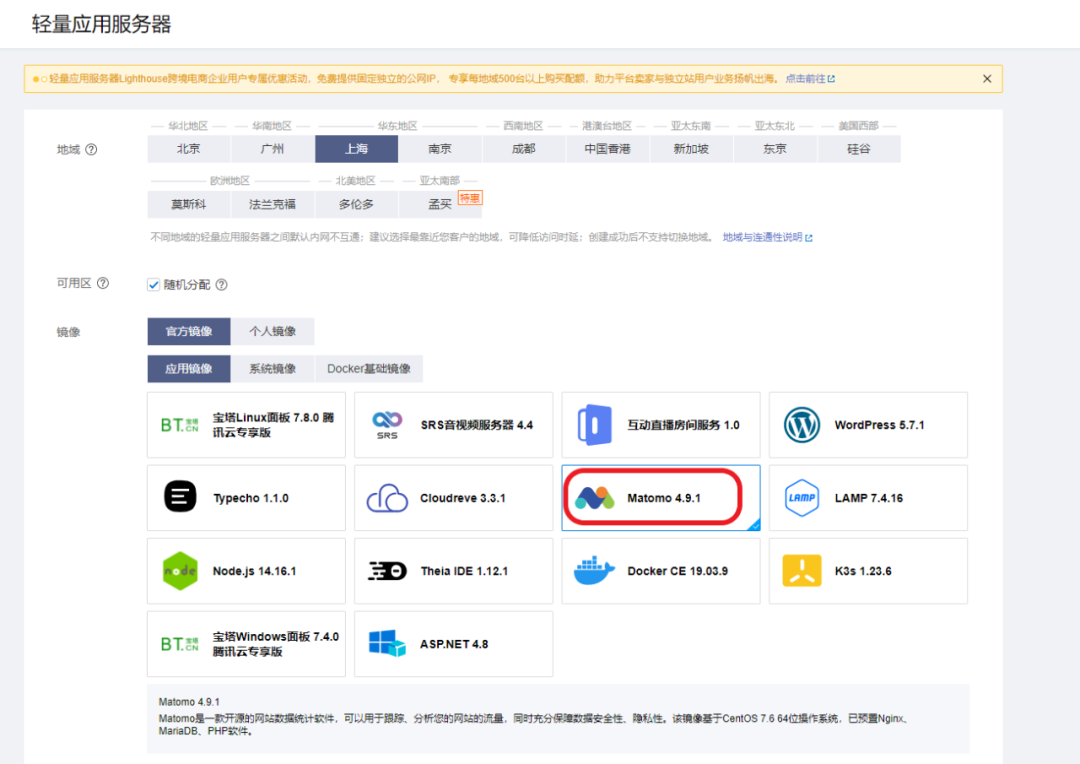
Task: Show help tooltip beside 随机分配
Action: tap(221, 285)
